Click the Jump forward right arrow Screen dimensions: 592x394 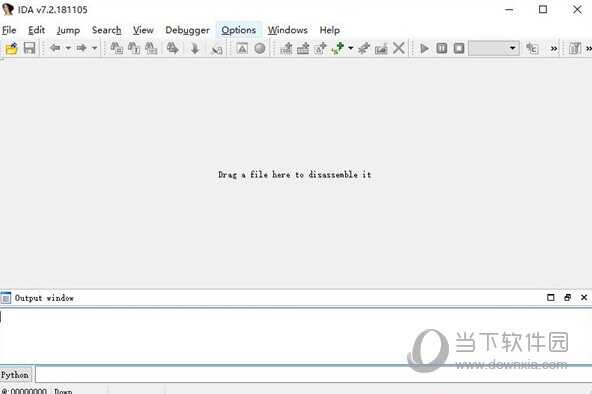point(81,48)
